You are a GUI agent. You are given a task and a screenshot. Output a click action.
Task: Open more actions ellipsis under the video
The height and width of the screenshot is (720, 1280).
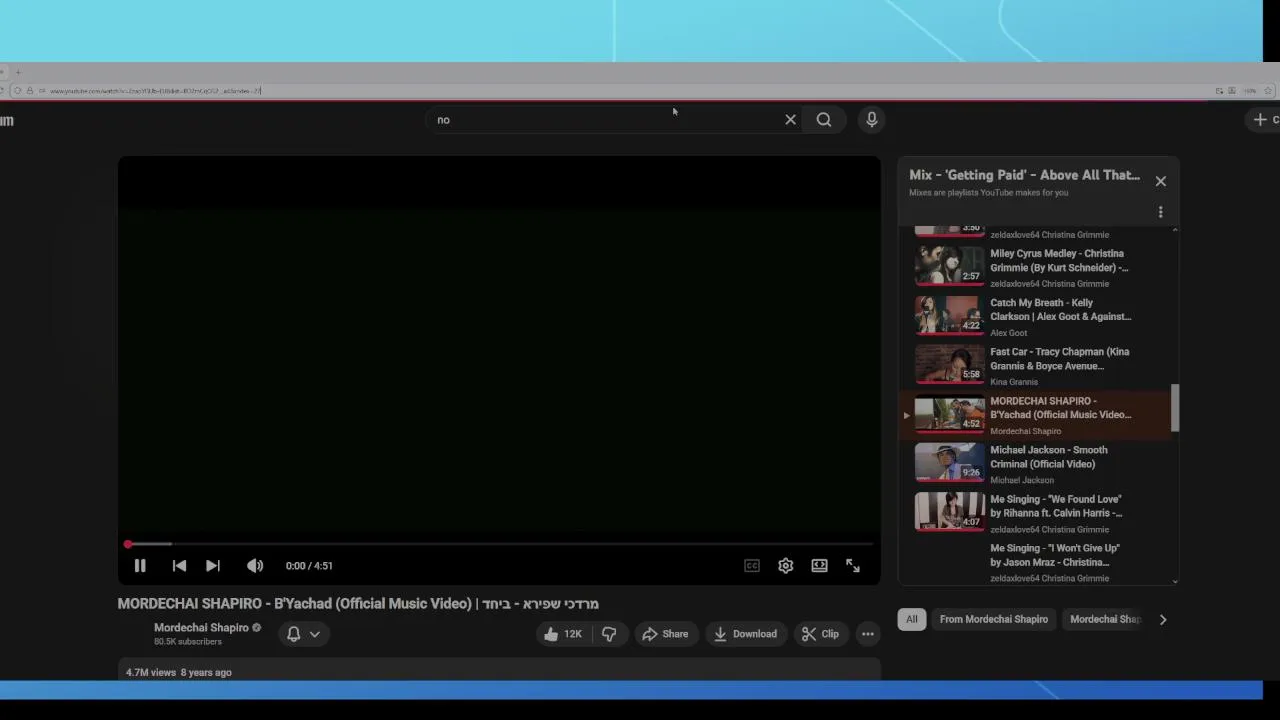pyautogui.click(x=868, y=634)
